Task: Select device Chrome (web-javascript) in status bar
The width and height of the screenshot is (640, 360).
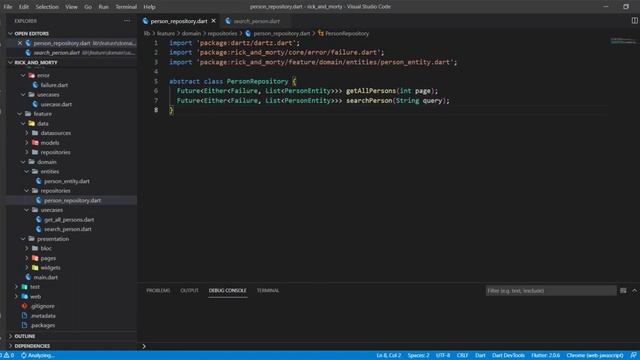Action: tap(595, 355)
